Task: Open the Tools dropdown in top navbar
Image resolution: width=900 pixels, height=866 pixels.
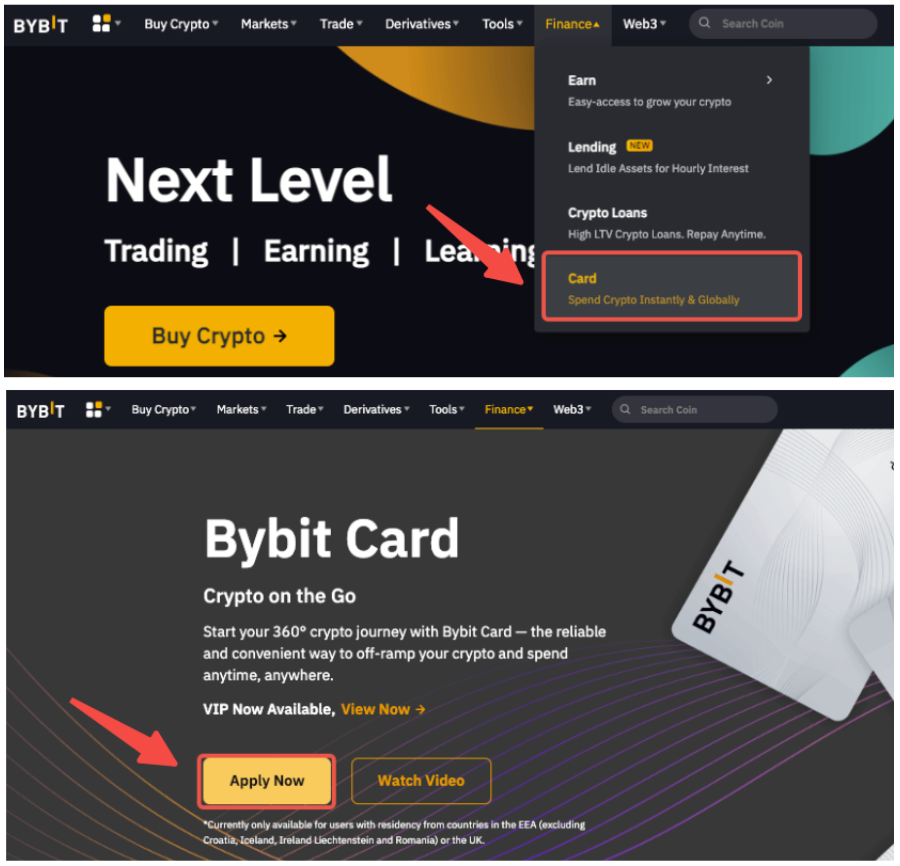Action: [x=502, y=24]
